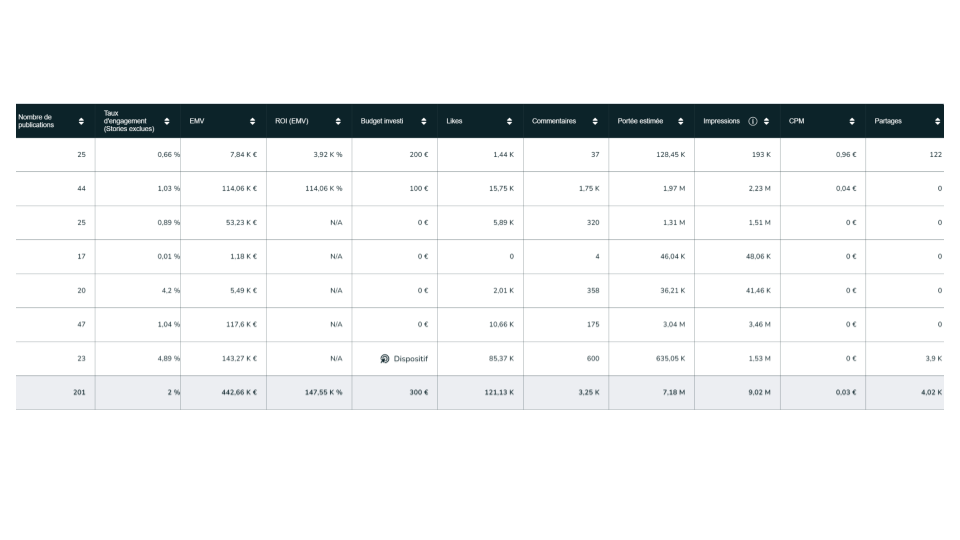Viewport: 960px width, 540px height.
Task: Select total publications 201
Action: pos(80,392)
